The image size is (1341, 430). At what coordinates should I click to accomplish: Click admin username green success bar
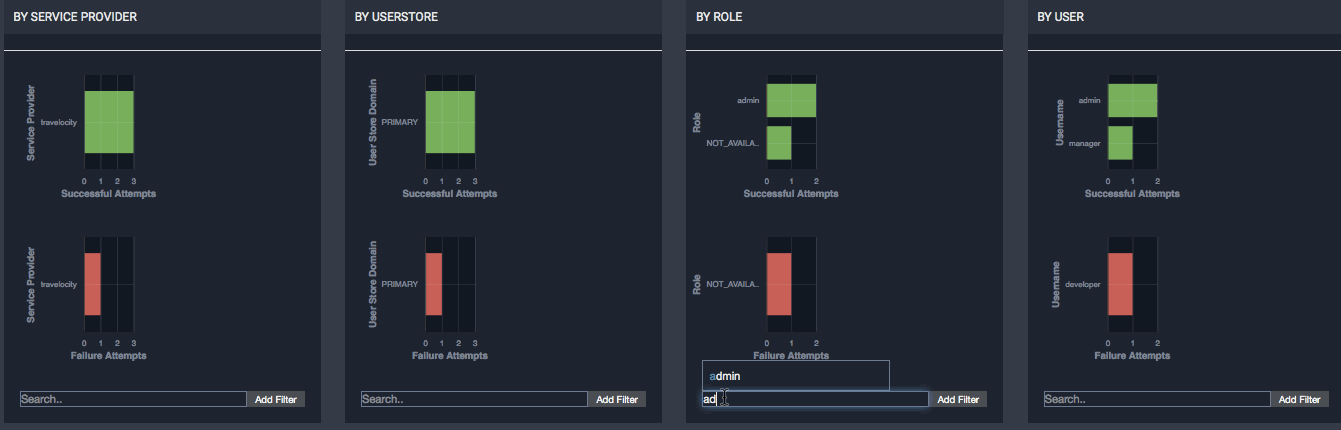coord(1132,100)
